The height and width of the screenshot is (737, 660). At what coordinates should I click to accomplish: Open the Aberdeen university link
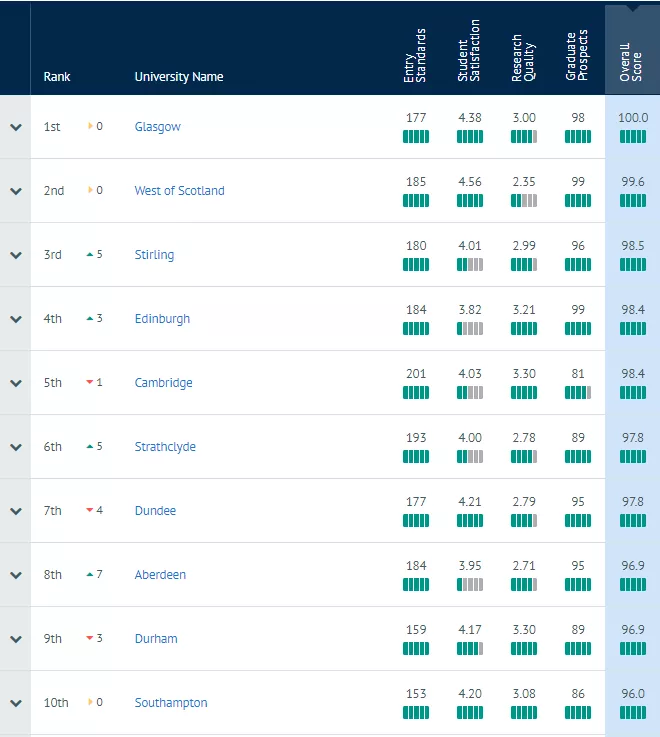[x=160, y=574]
